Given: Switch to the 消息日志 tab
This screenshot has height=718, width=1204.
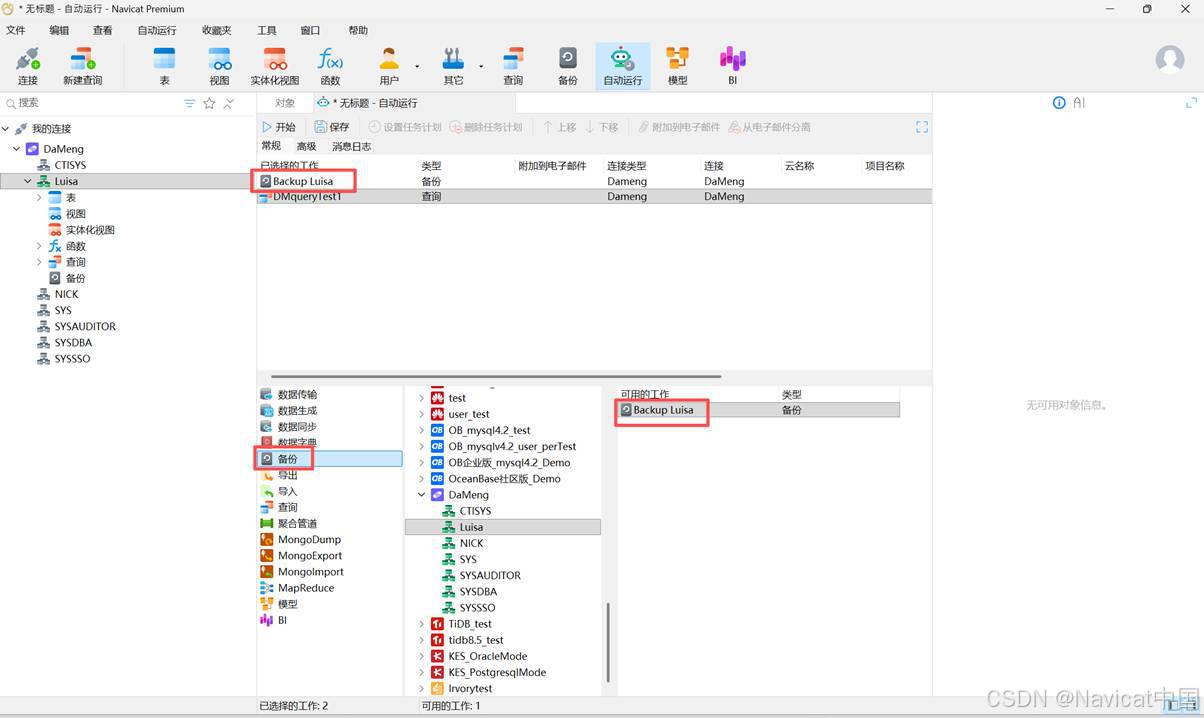Looking at the screenshot, I should pos(351,146).
